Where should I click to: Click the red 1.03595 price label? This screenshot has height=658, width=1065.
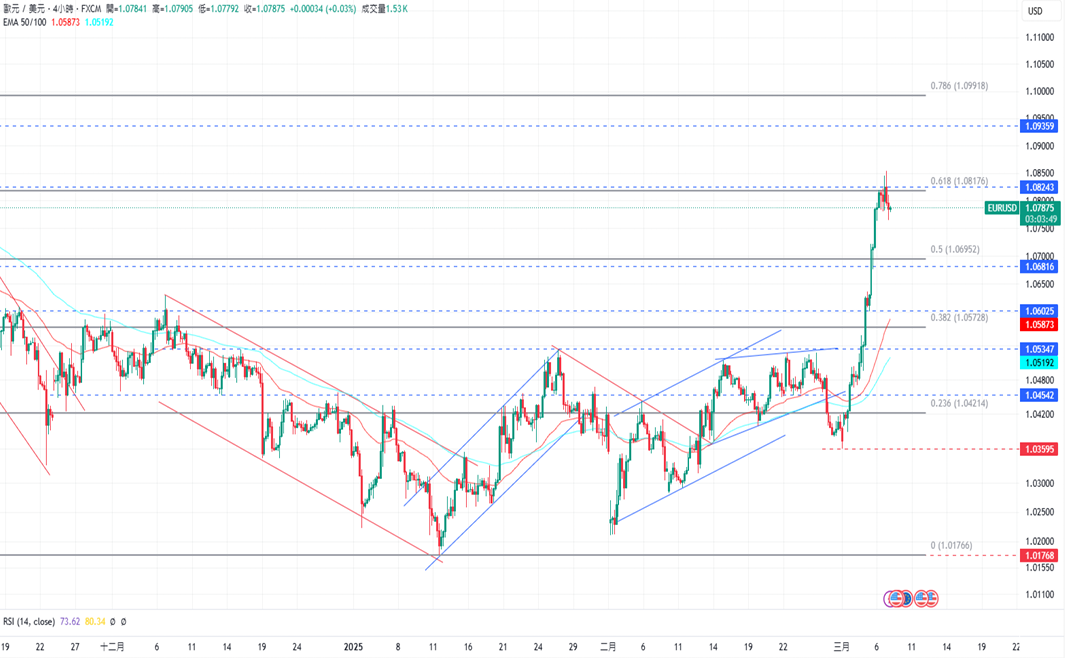(x=1039, y=450)
